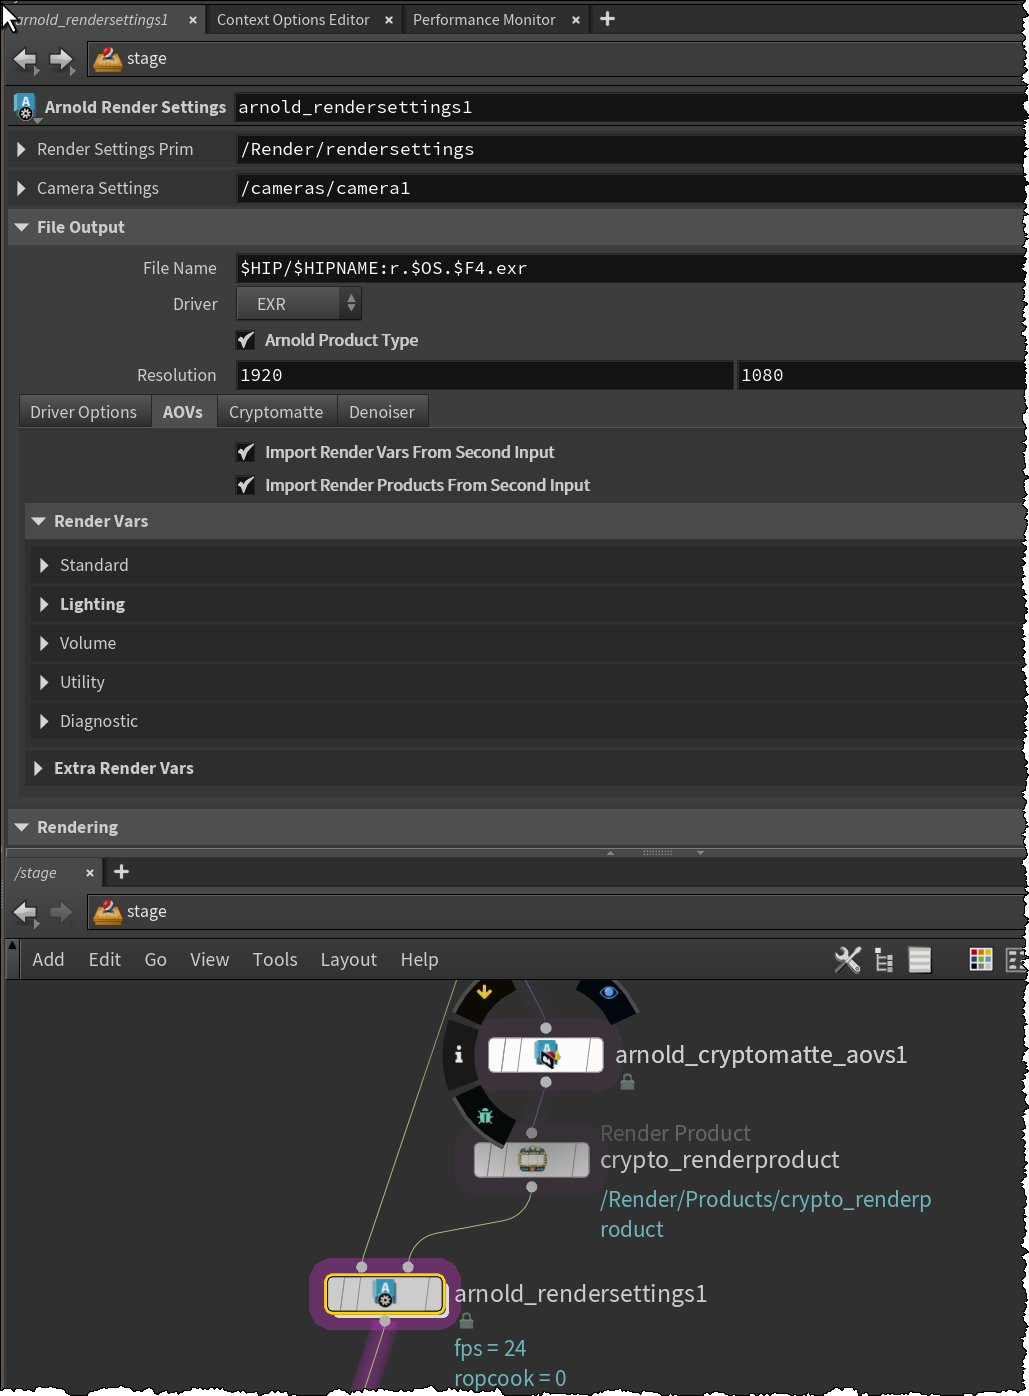Uncheck Arnold Product Type
The width and height of the screenshot is (1029, 1396).
[245, 340]
